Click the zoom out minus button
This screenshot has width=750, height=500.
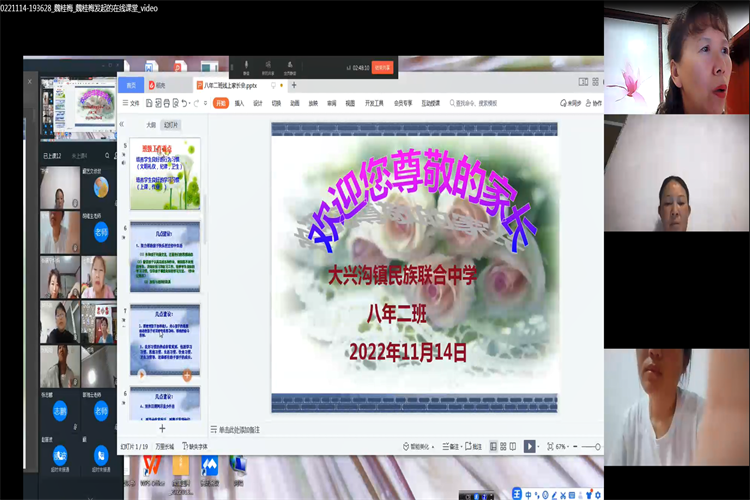tap(575, 446)
